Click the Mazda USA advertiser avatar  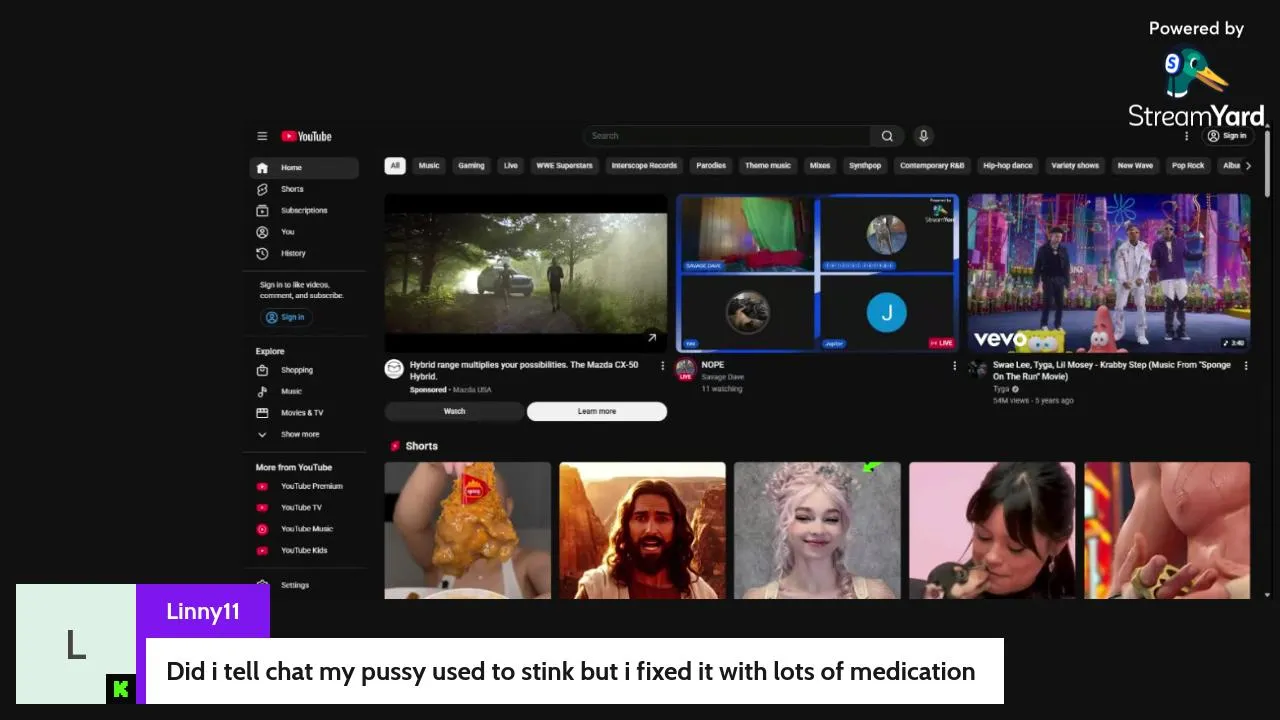tap(394, 369)
